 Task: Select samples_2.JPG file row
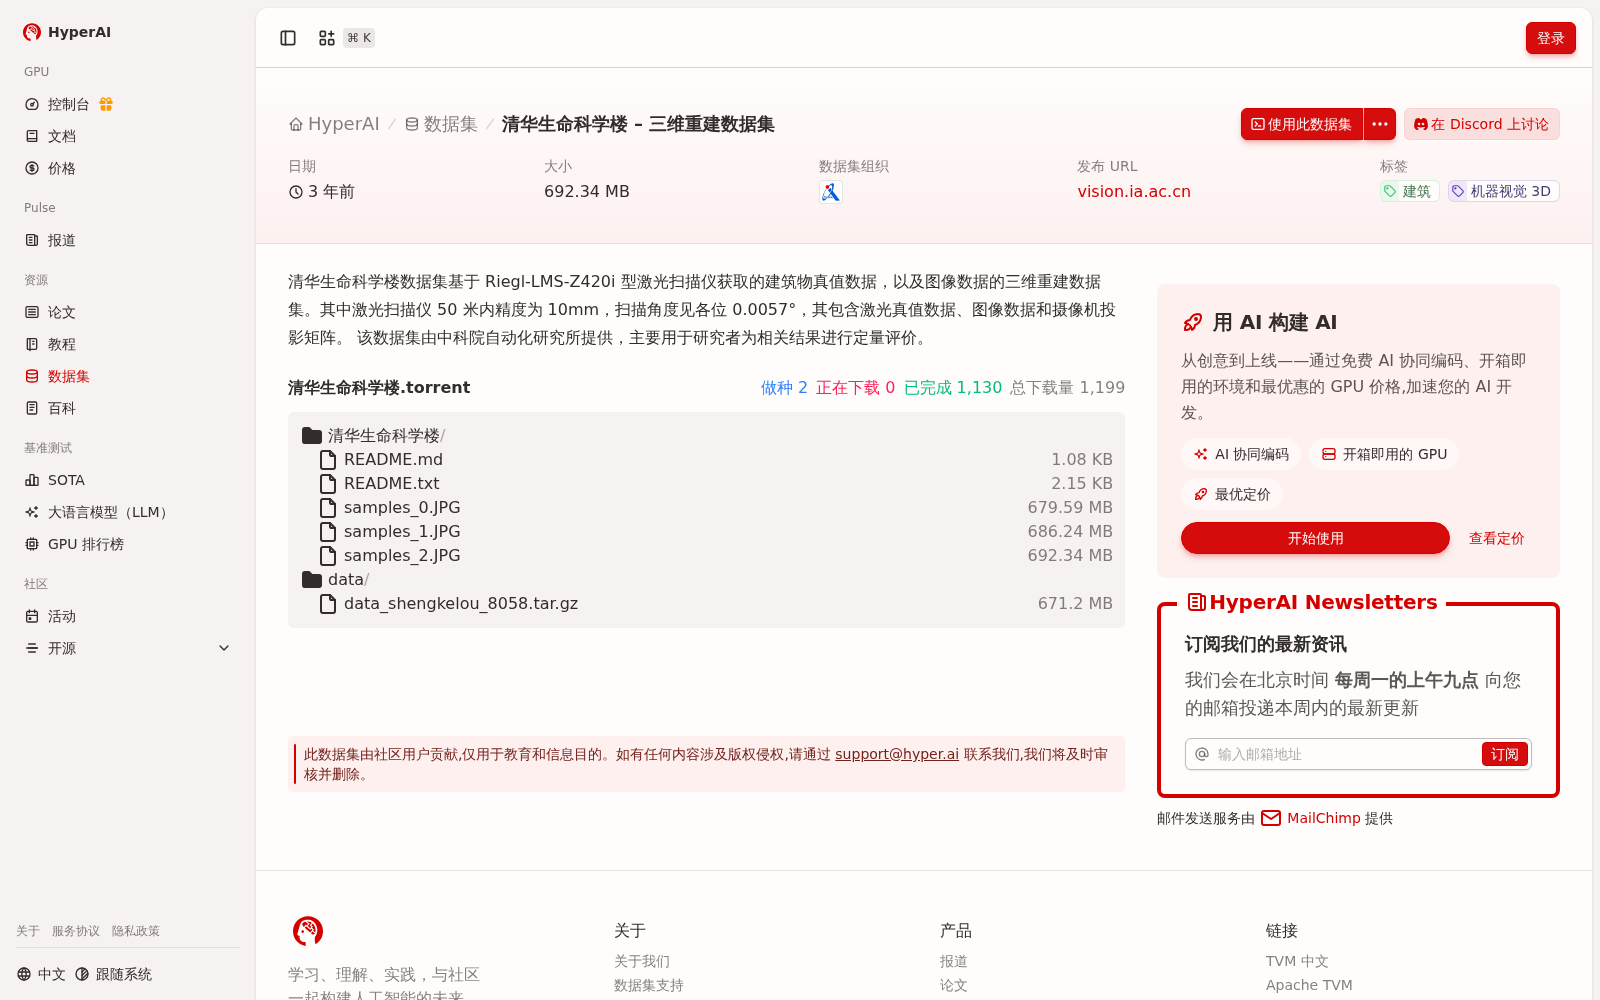point(706,556)
